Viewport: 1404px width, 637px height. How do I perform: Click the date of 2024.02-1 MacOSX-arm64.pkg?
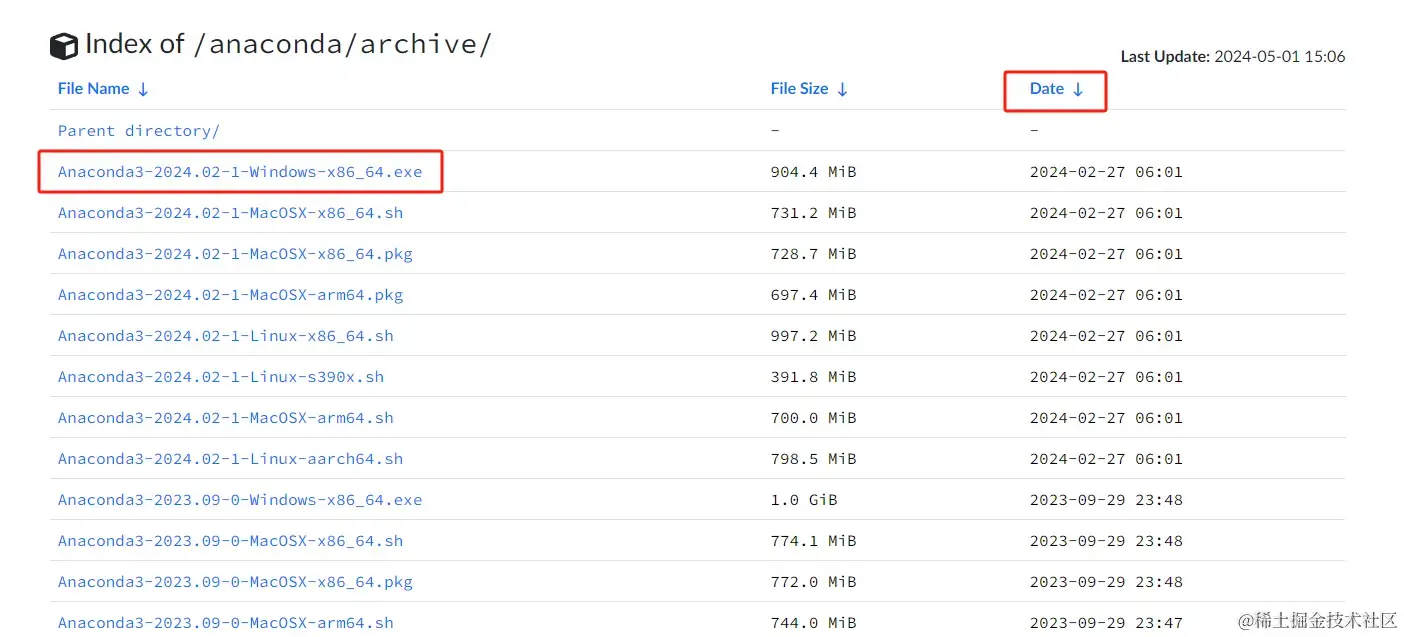click(1106, 294)
